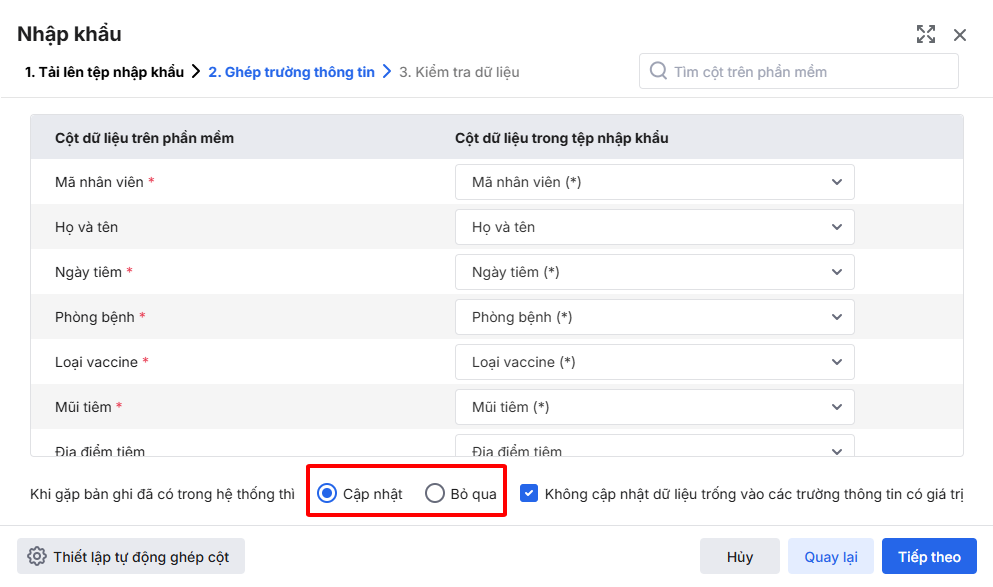Viewport: 993px width, 587px height.
Task: Click the Quay lại button
Action: click(831, 557)
